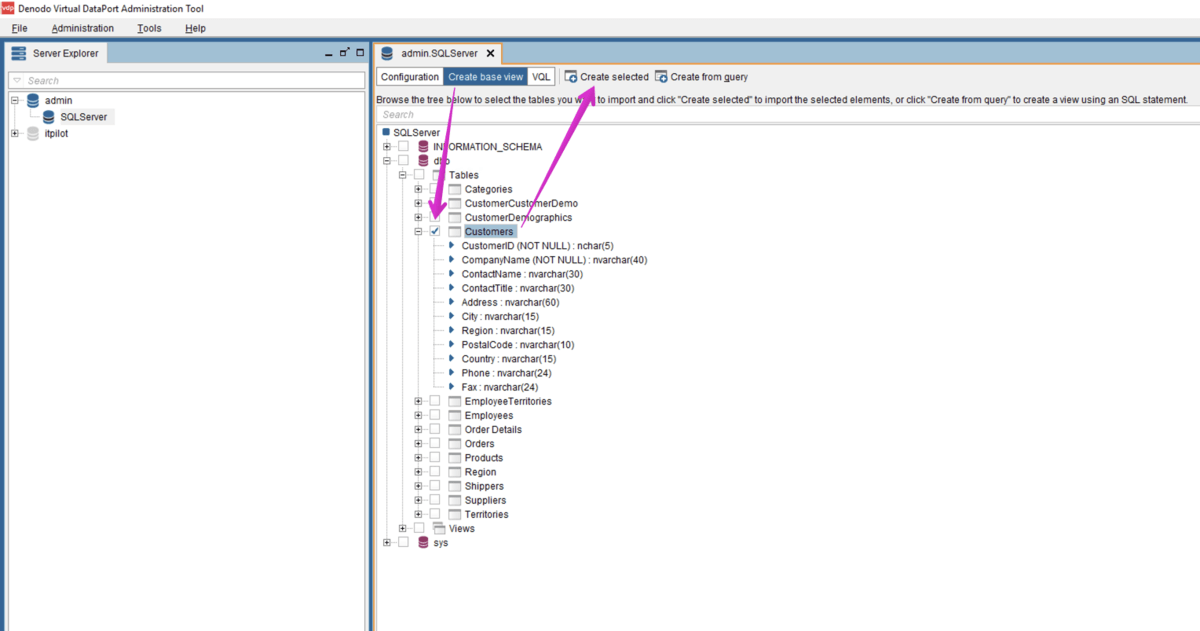Click the Create selected icon
1200x631 pixels.
[571, 77]
